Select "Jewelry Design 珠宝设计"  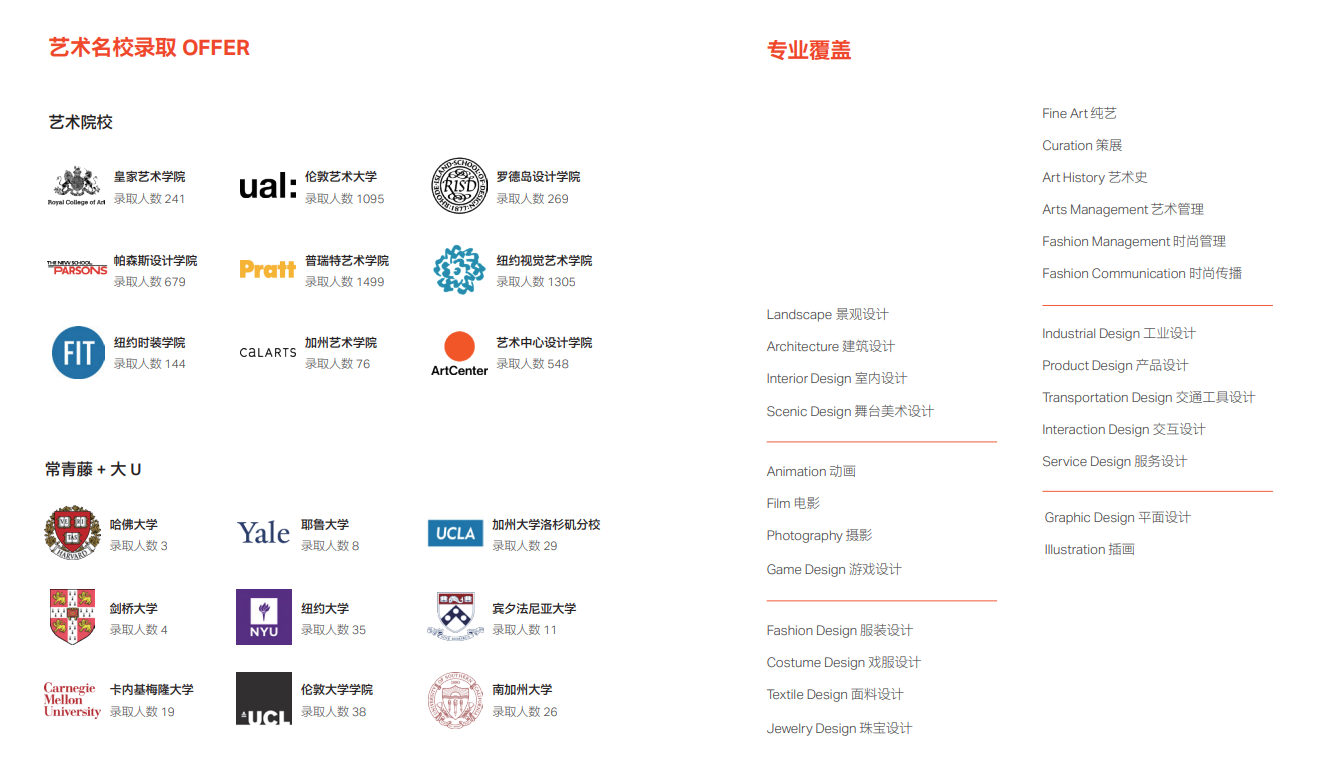[839, 729]
